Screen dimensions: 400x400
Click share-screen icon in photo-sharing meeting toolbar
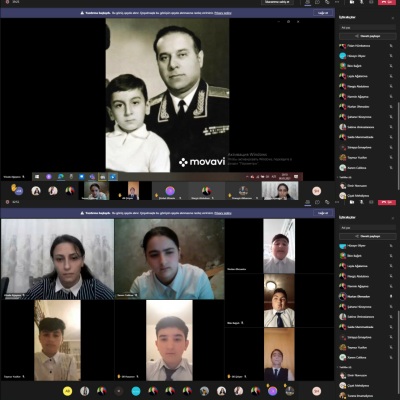[371, 2]
